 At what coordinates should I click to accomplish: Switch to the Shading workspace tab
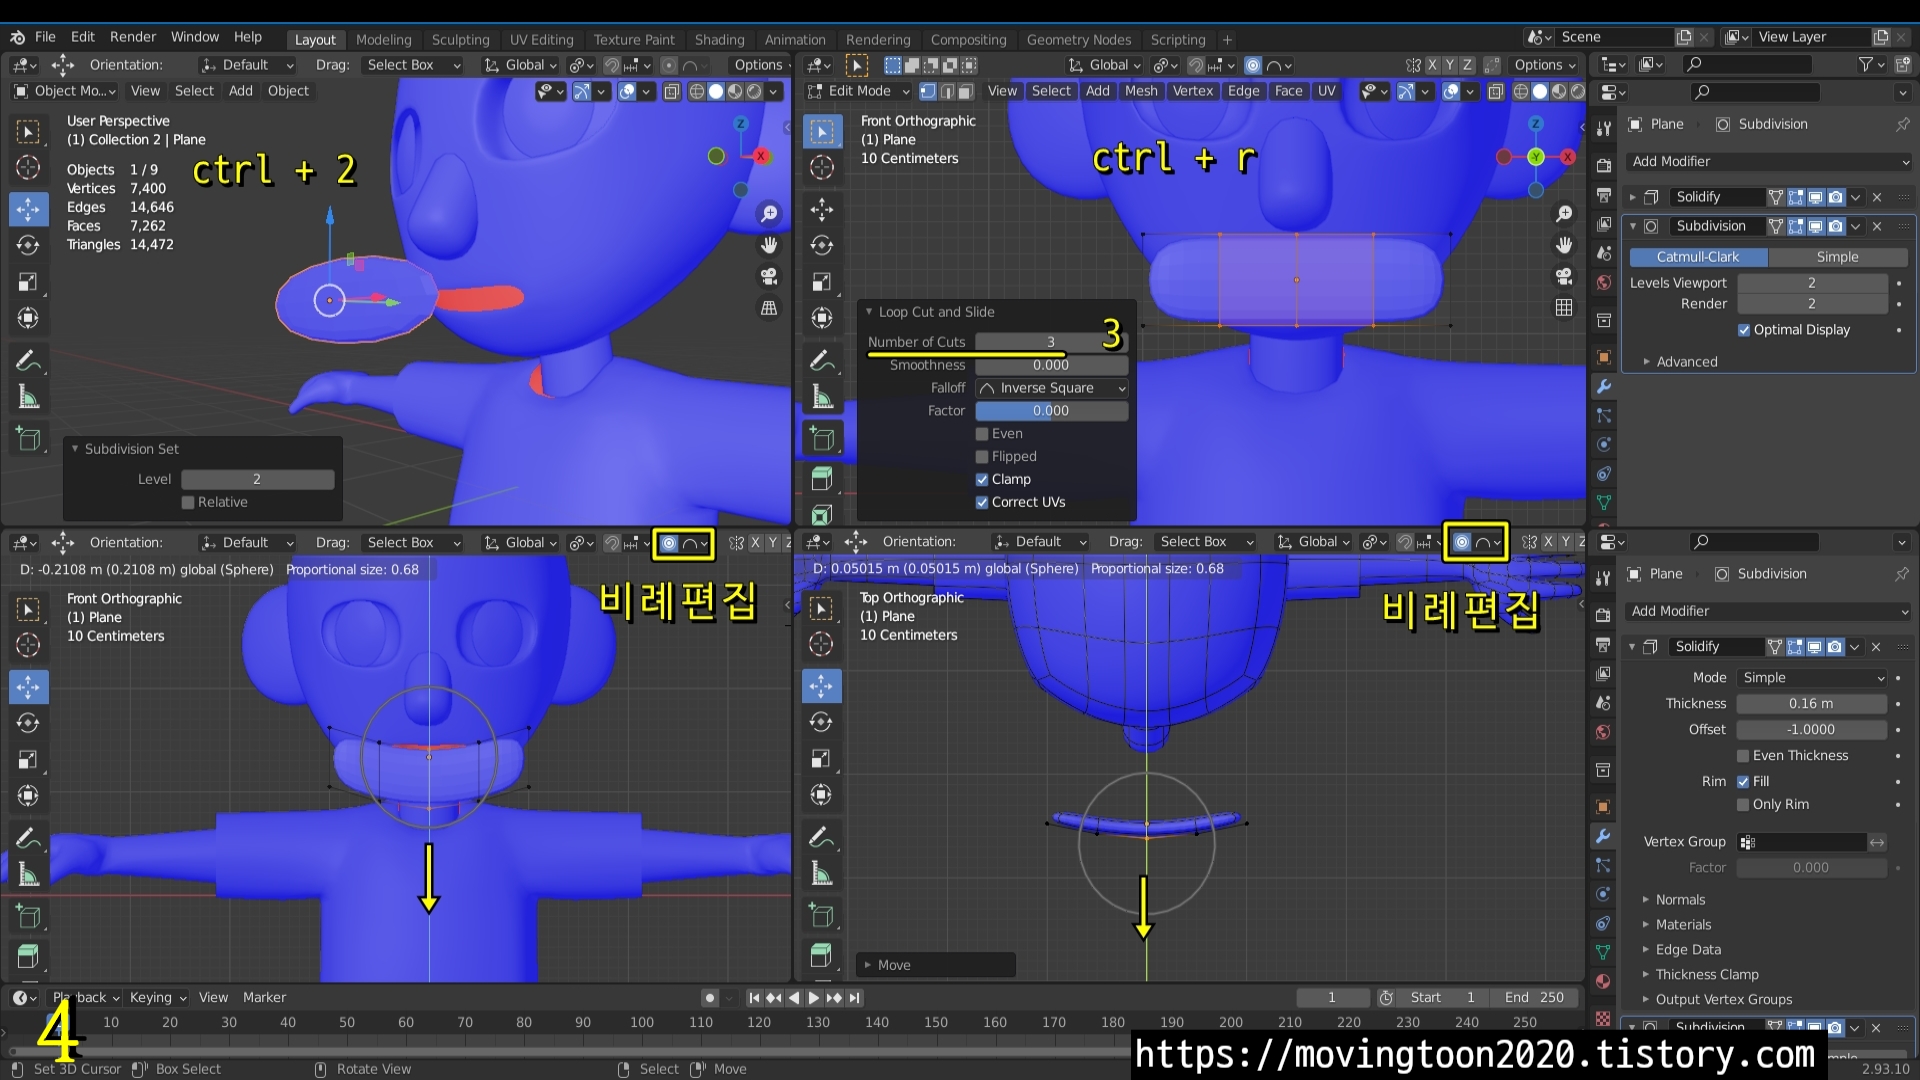pos(719,40)
